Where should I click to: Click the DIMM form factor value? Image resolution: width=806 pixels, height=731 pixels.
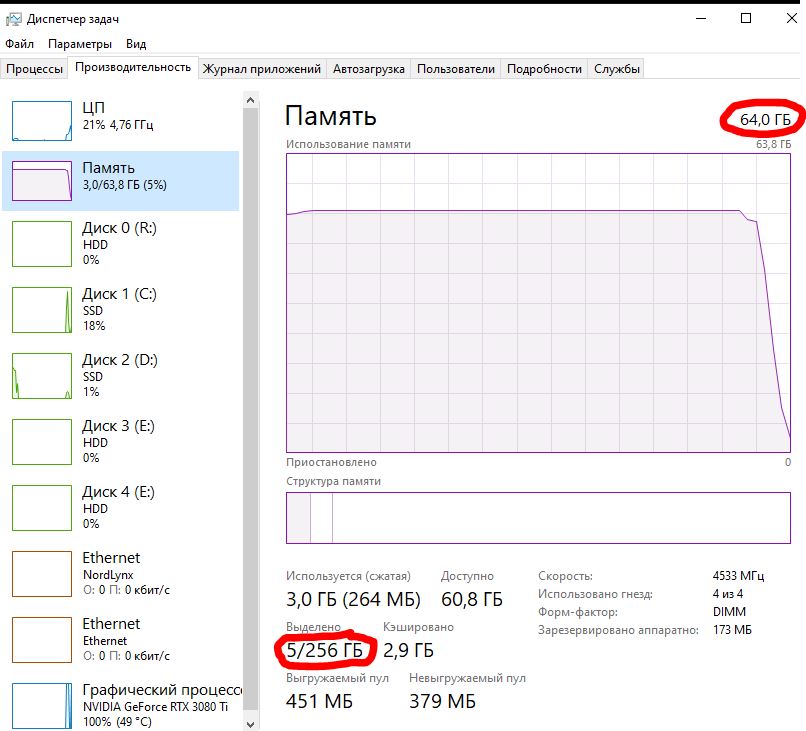pyautogui.click(x=729, y=612)
